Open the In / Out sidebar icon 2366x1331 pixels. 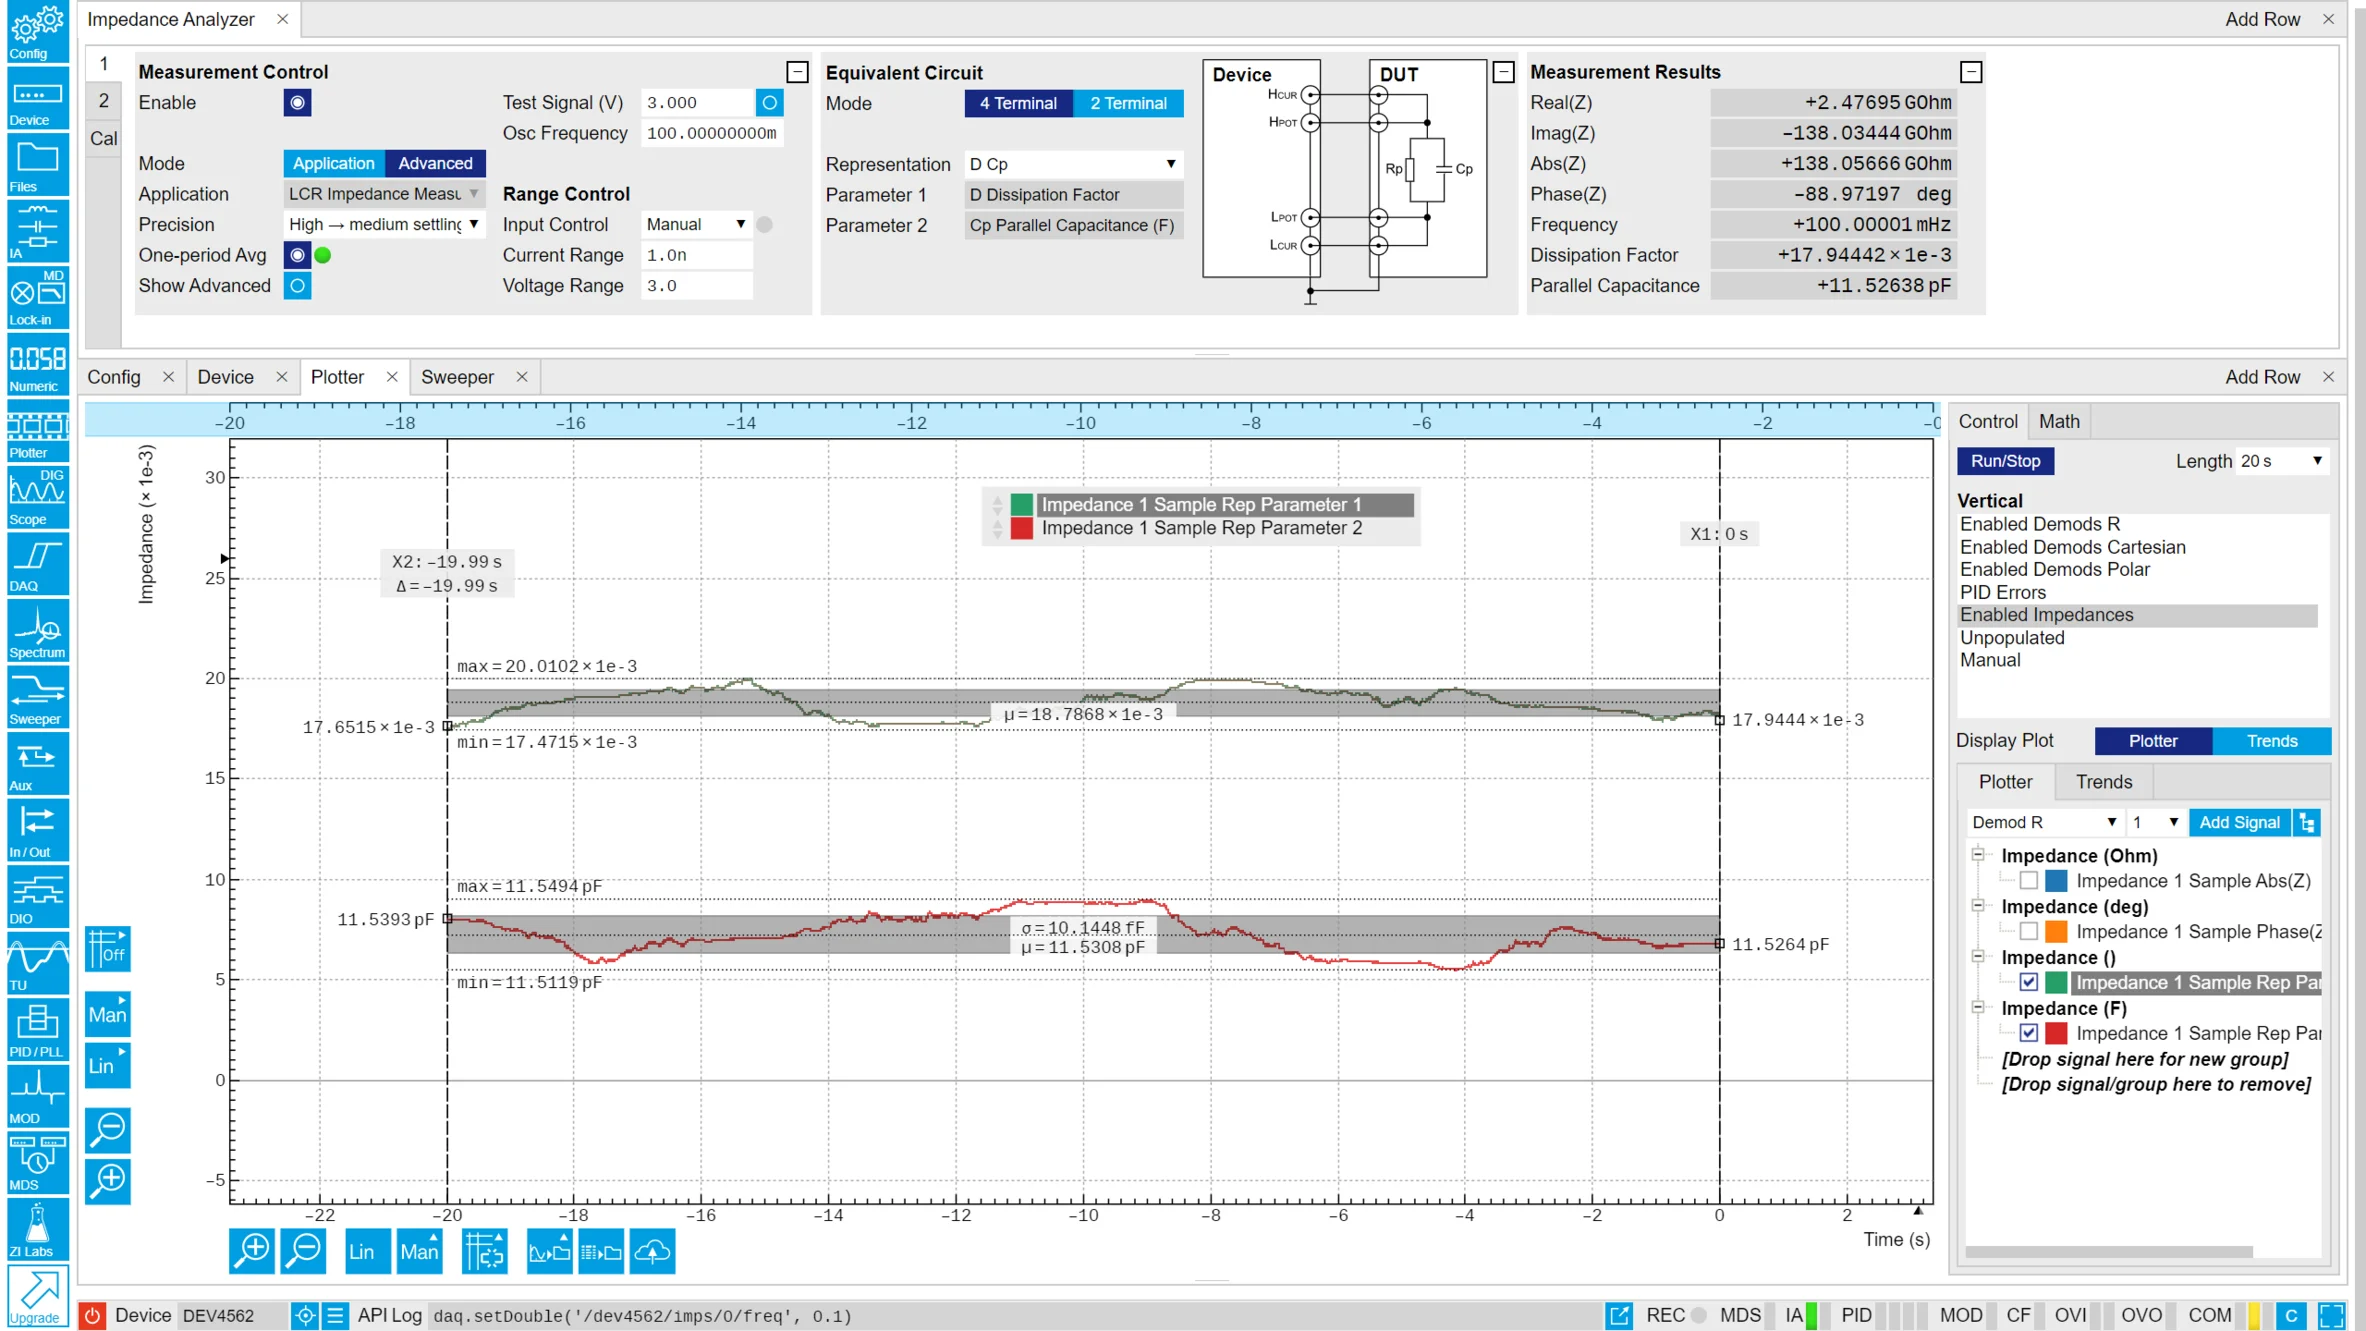tap(37, 830)
